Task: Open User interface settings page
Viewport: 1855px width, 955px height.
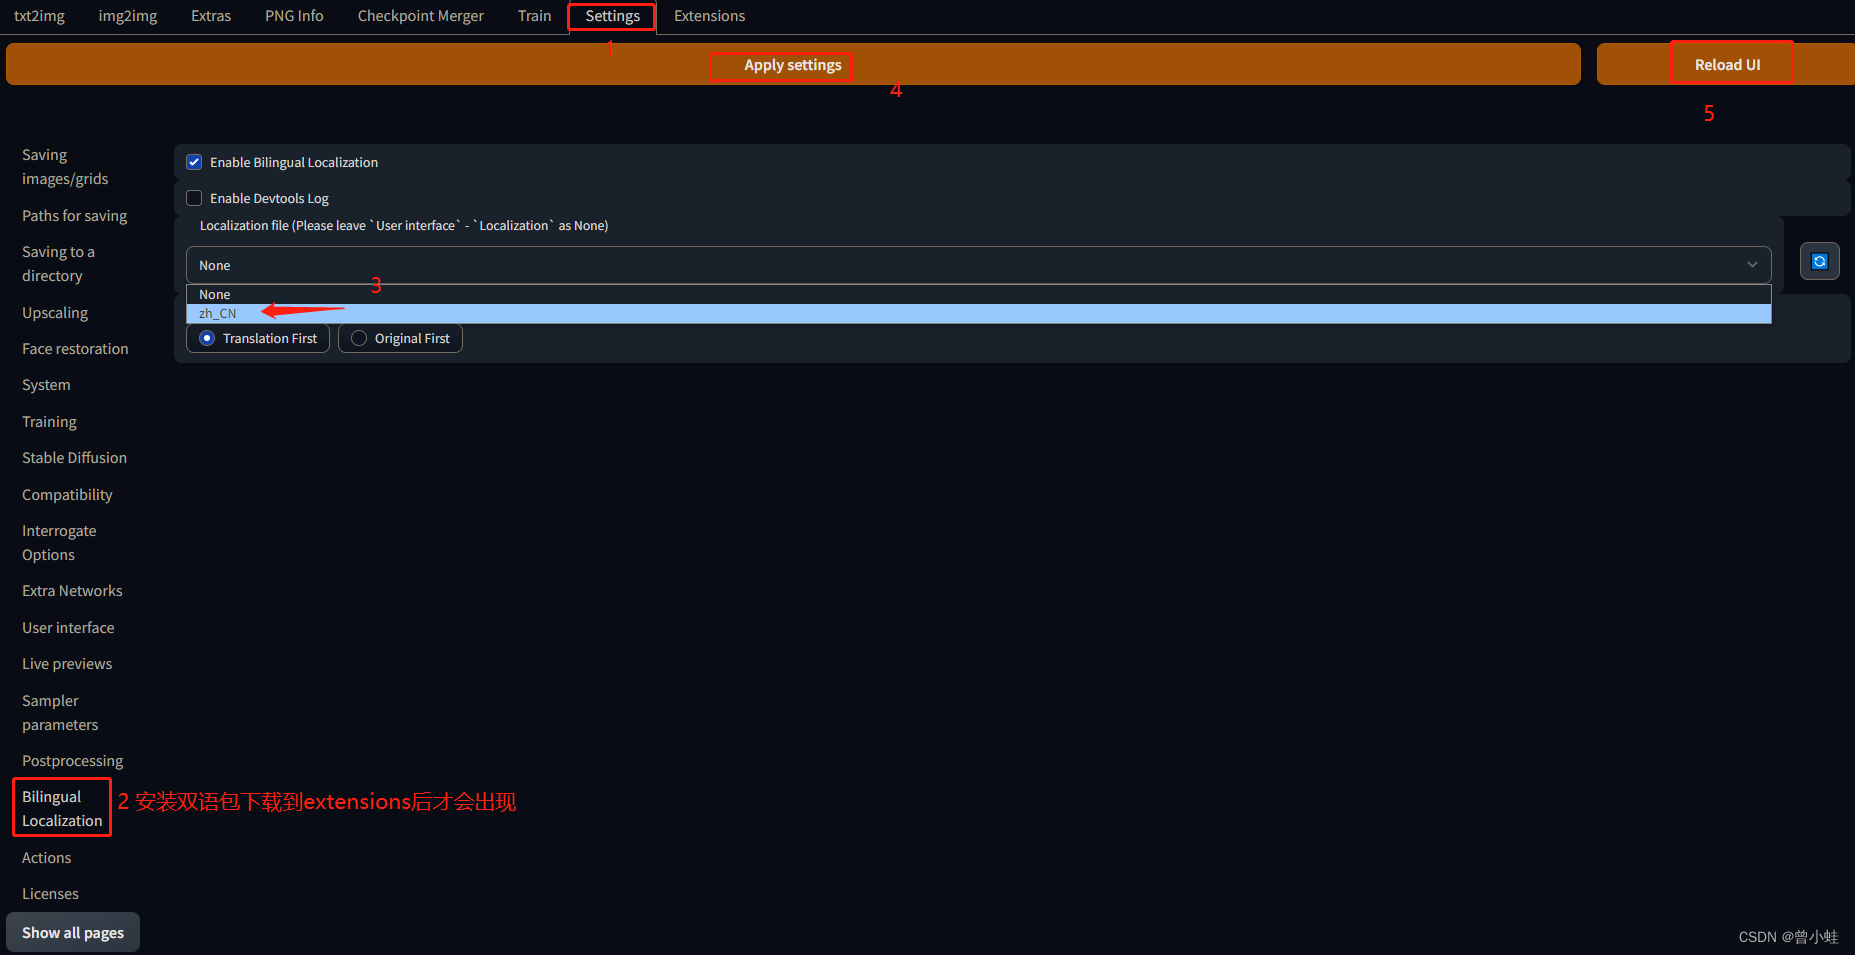Action: [68, 628]
